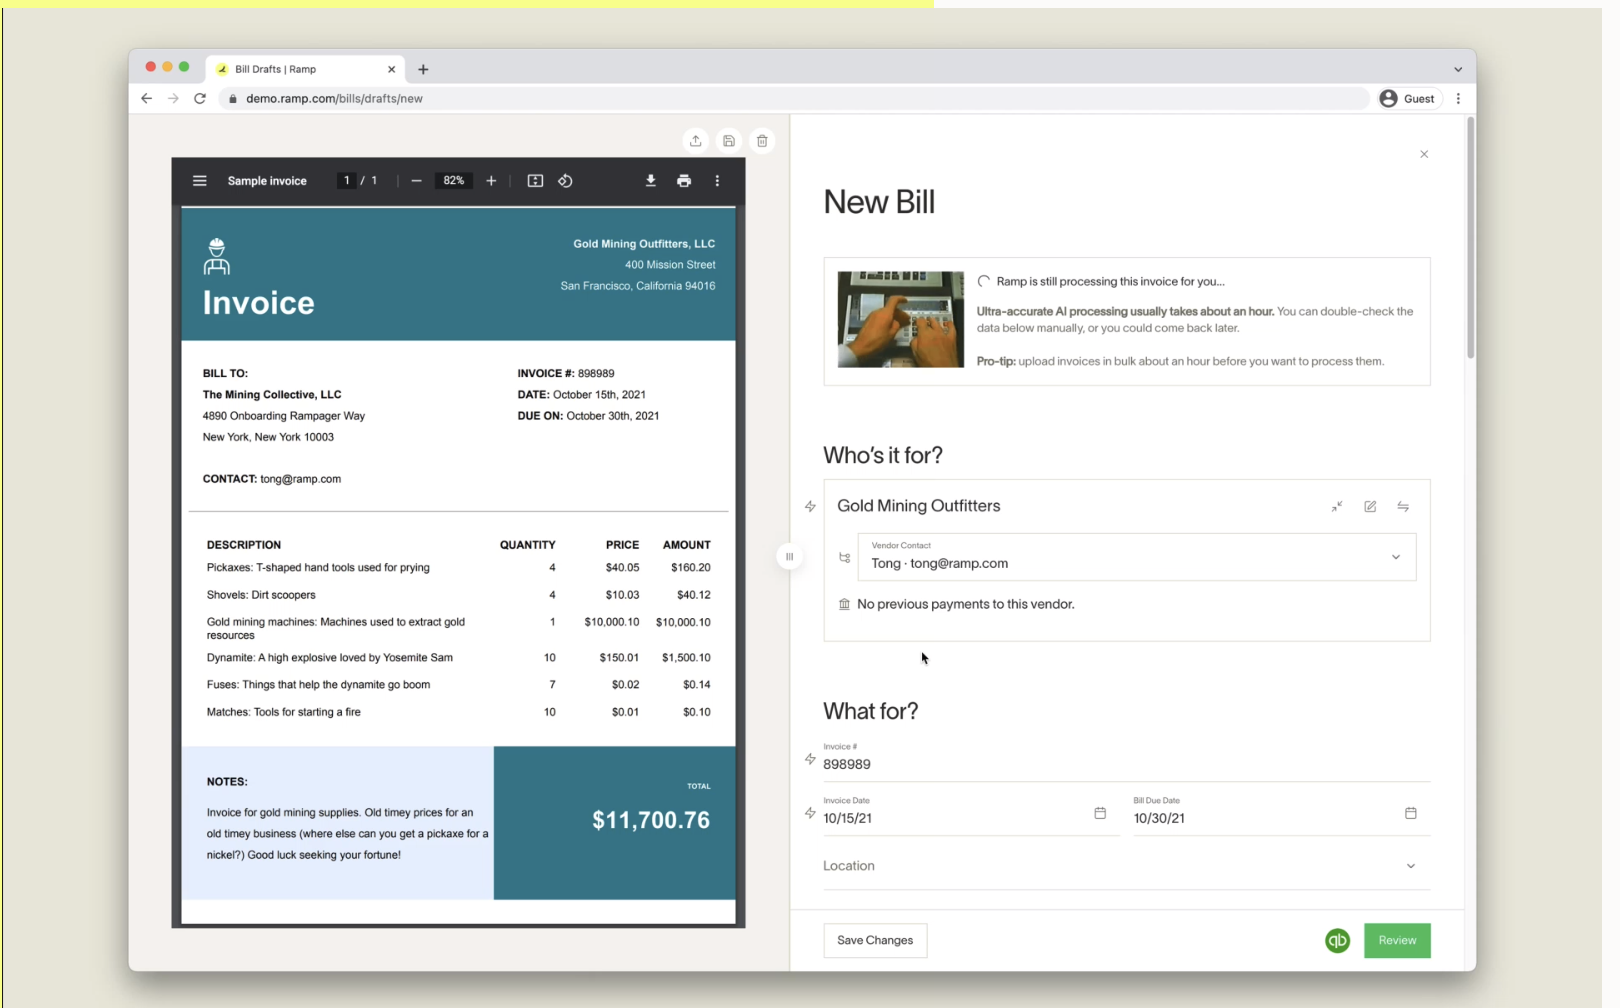Zoom in the PDF document
This screenshot has height=1008, width=1620.
pos(491,181)
